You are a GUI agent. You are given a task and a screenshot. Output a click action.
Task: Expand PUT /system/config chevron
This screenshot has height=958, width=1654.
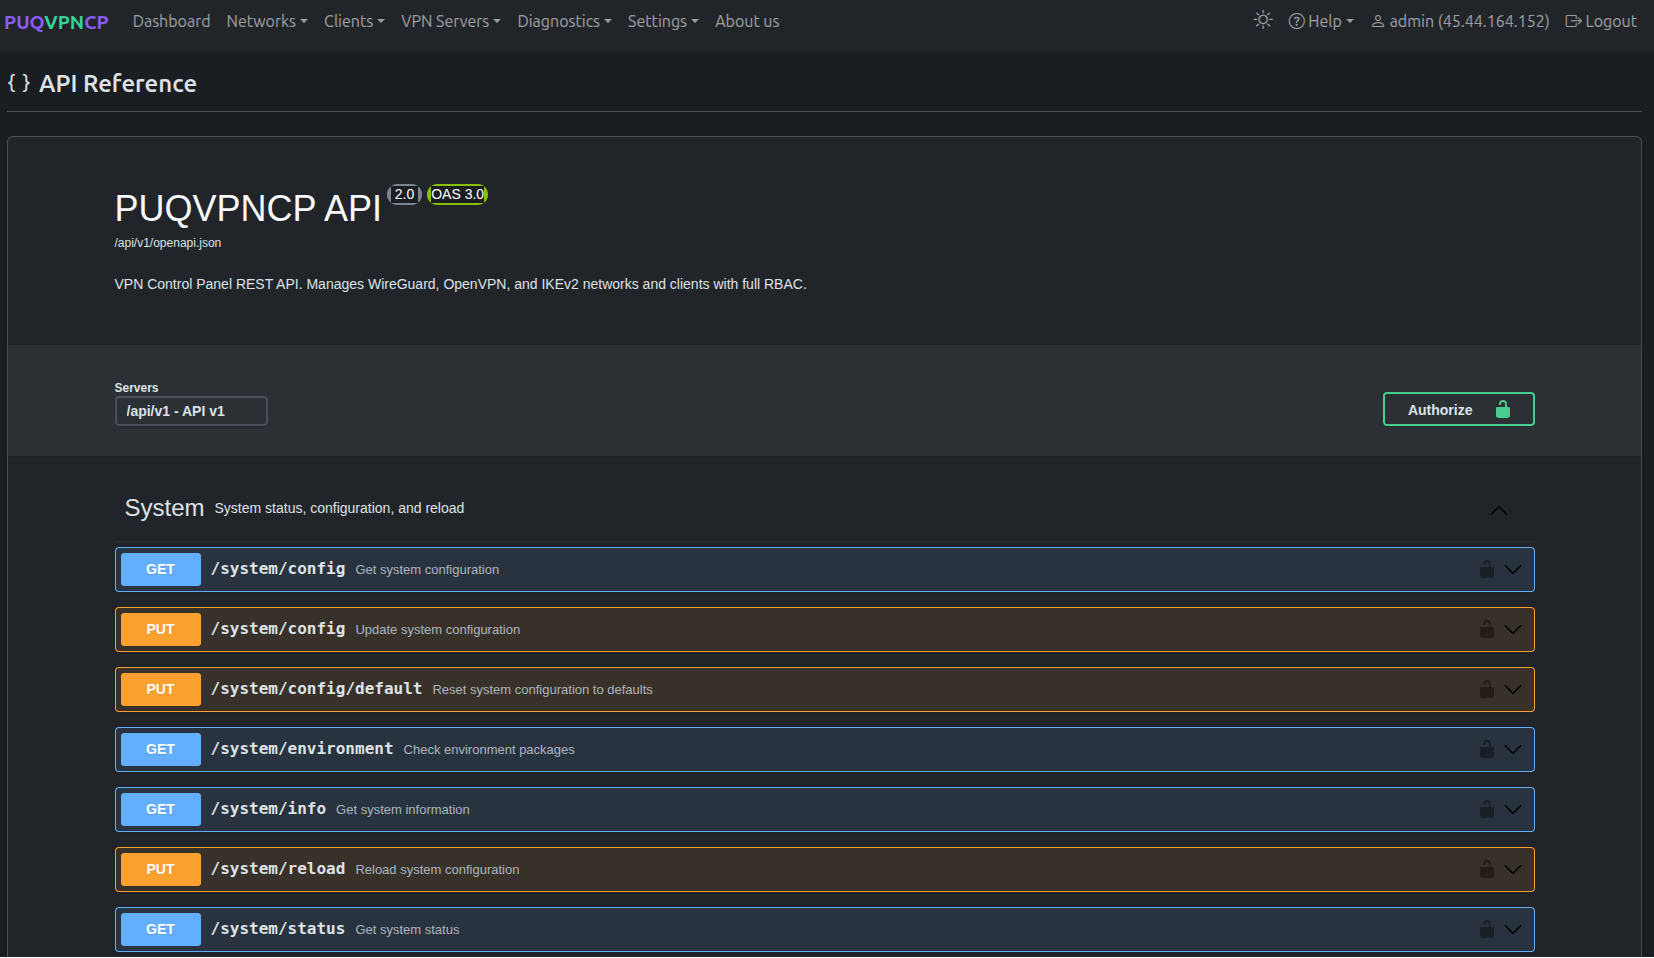[x=1513, y=629]
